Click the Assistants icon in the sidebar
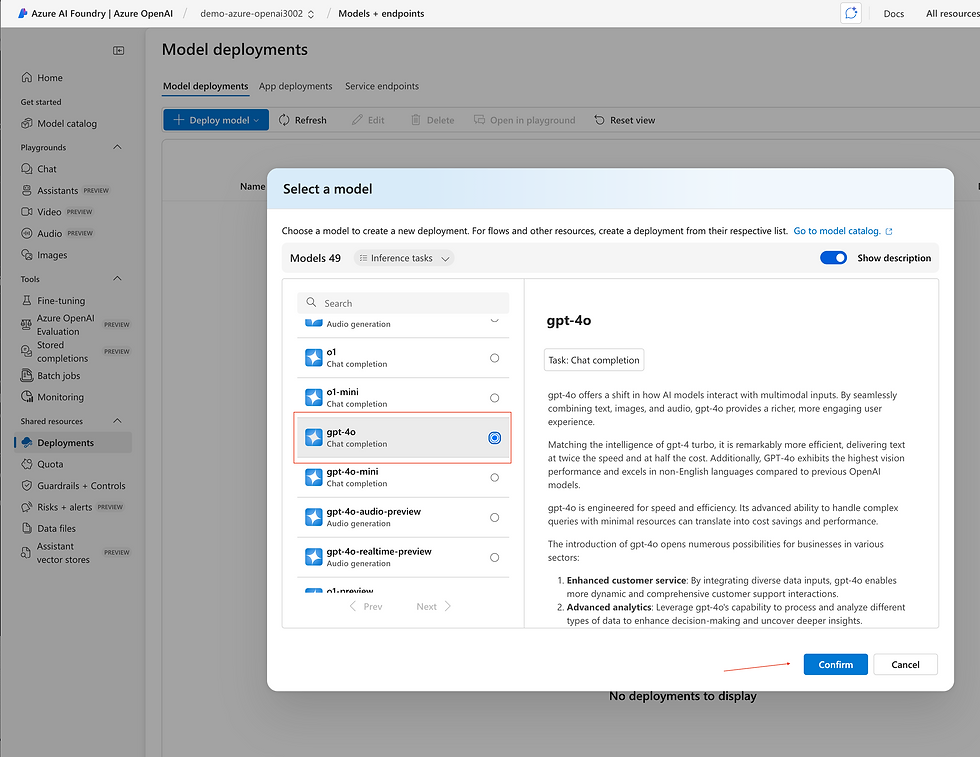Image resolution: width=980 pixels, height=757 pixels. [26, 190]
